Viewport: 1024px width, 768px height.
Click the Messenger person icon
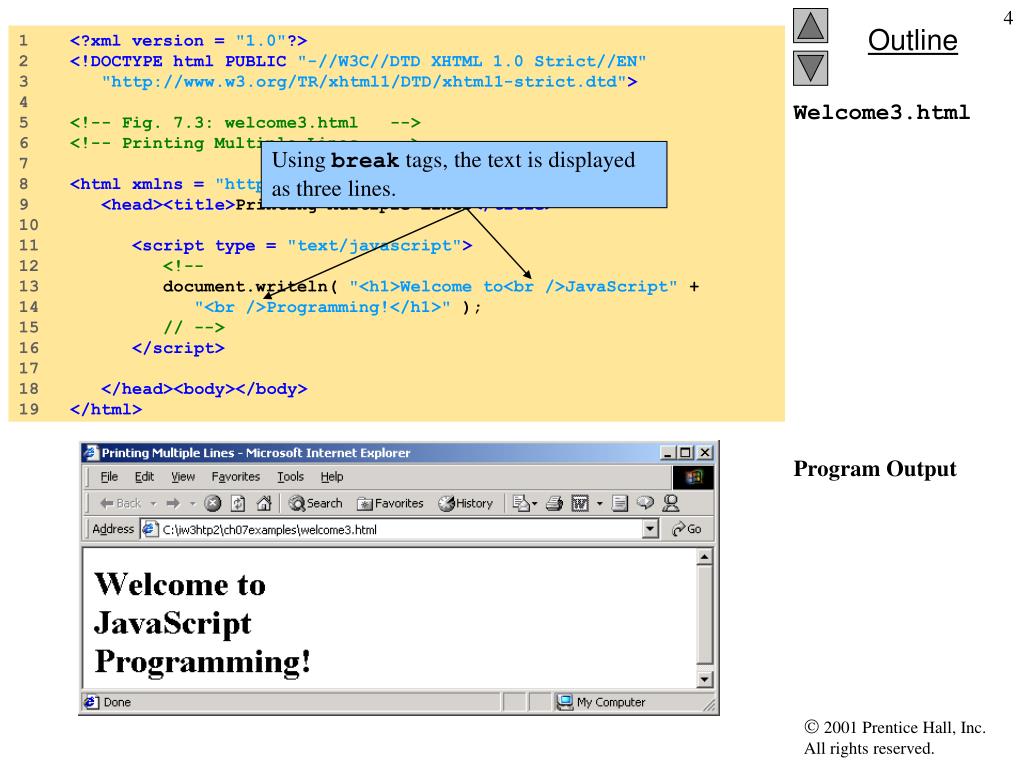point(671,504)
